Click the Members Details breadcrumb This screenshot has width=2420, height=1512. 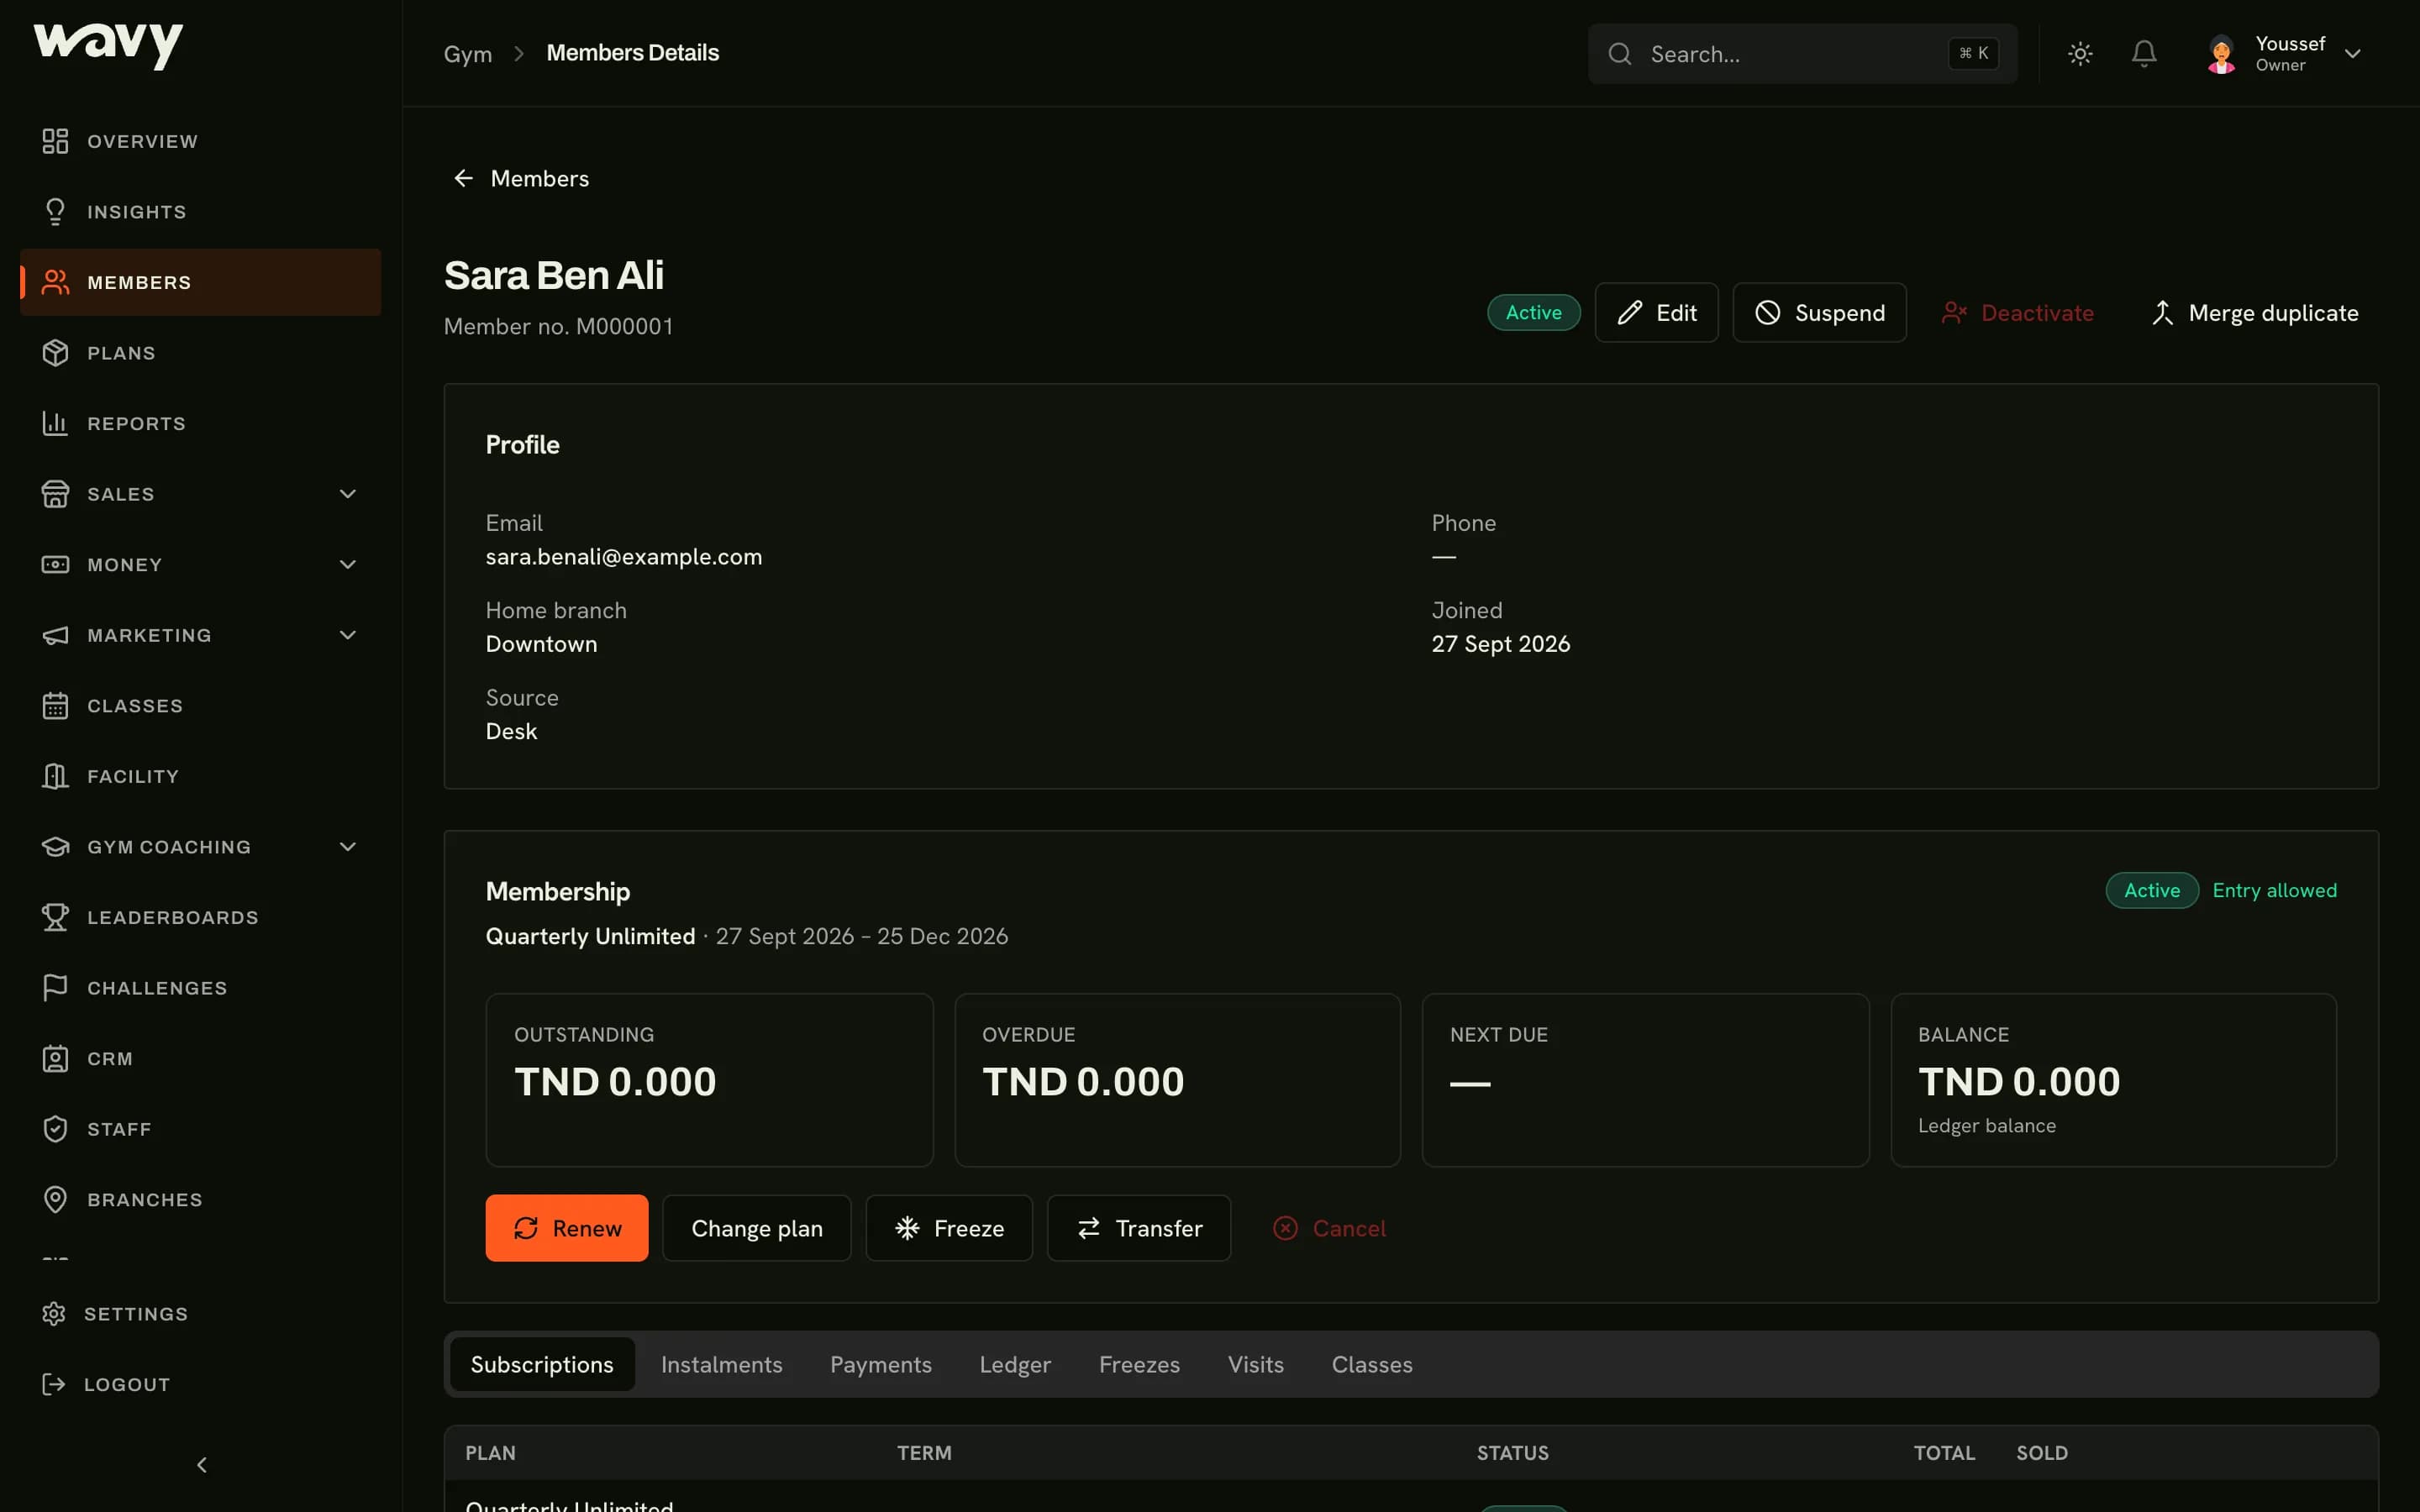coord(632,53)
